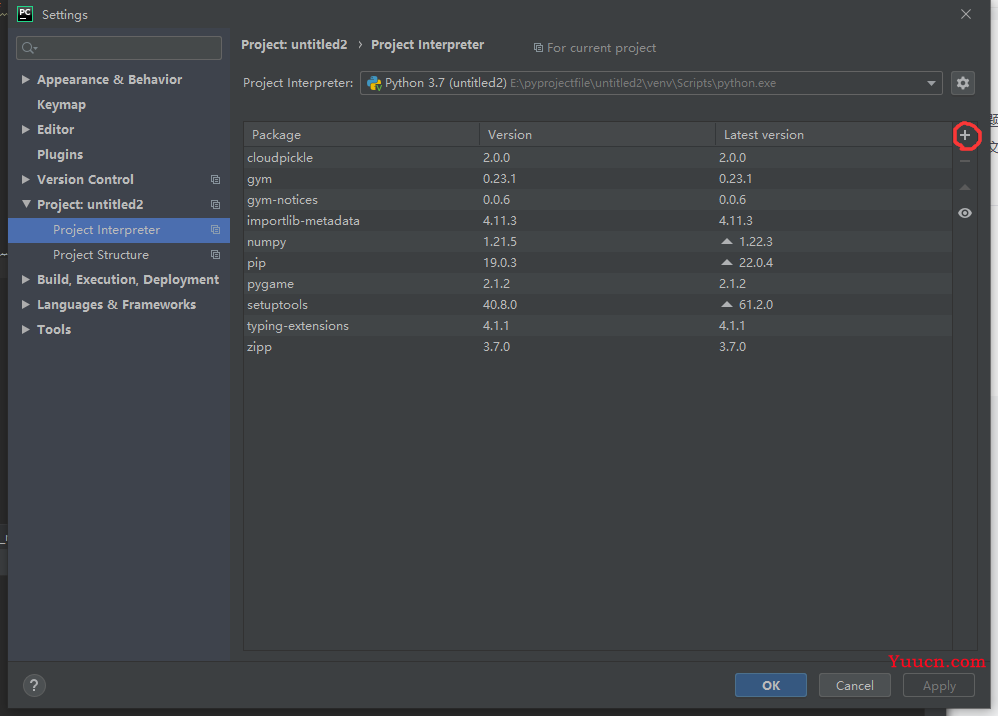
Task: Click the copy icon beside Version Control
Action: pyautogui.click(x=216, y=179)
